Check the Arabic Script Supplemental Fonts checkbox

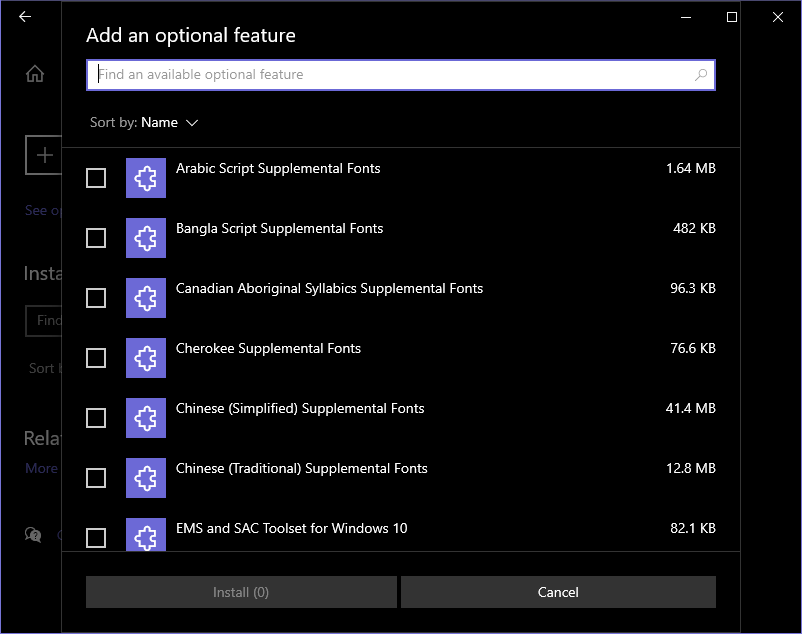click(x=96, y=178)
